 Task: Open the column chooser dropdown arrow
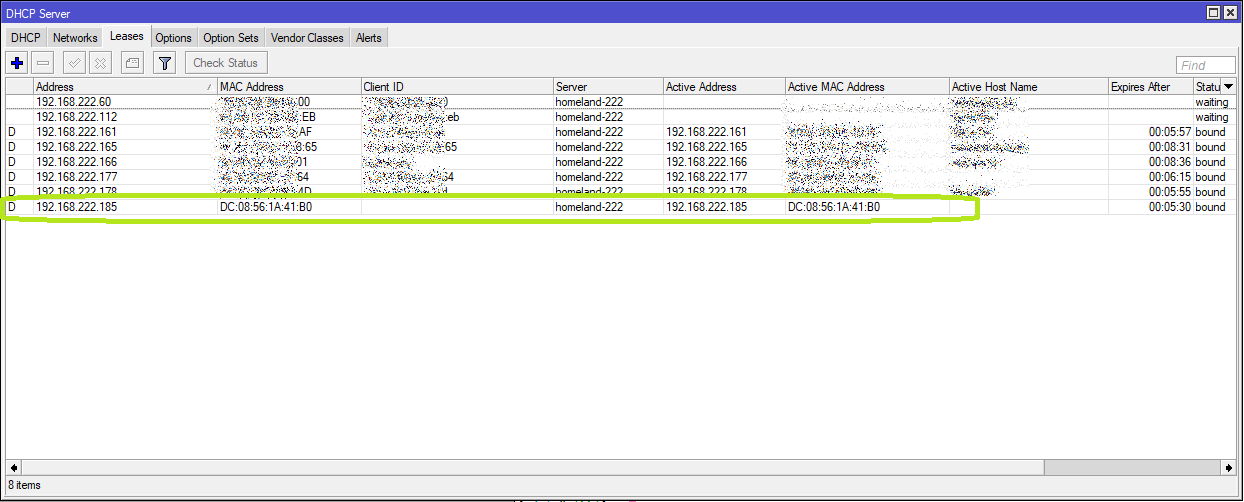pos(1229,87)
